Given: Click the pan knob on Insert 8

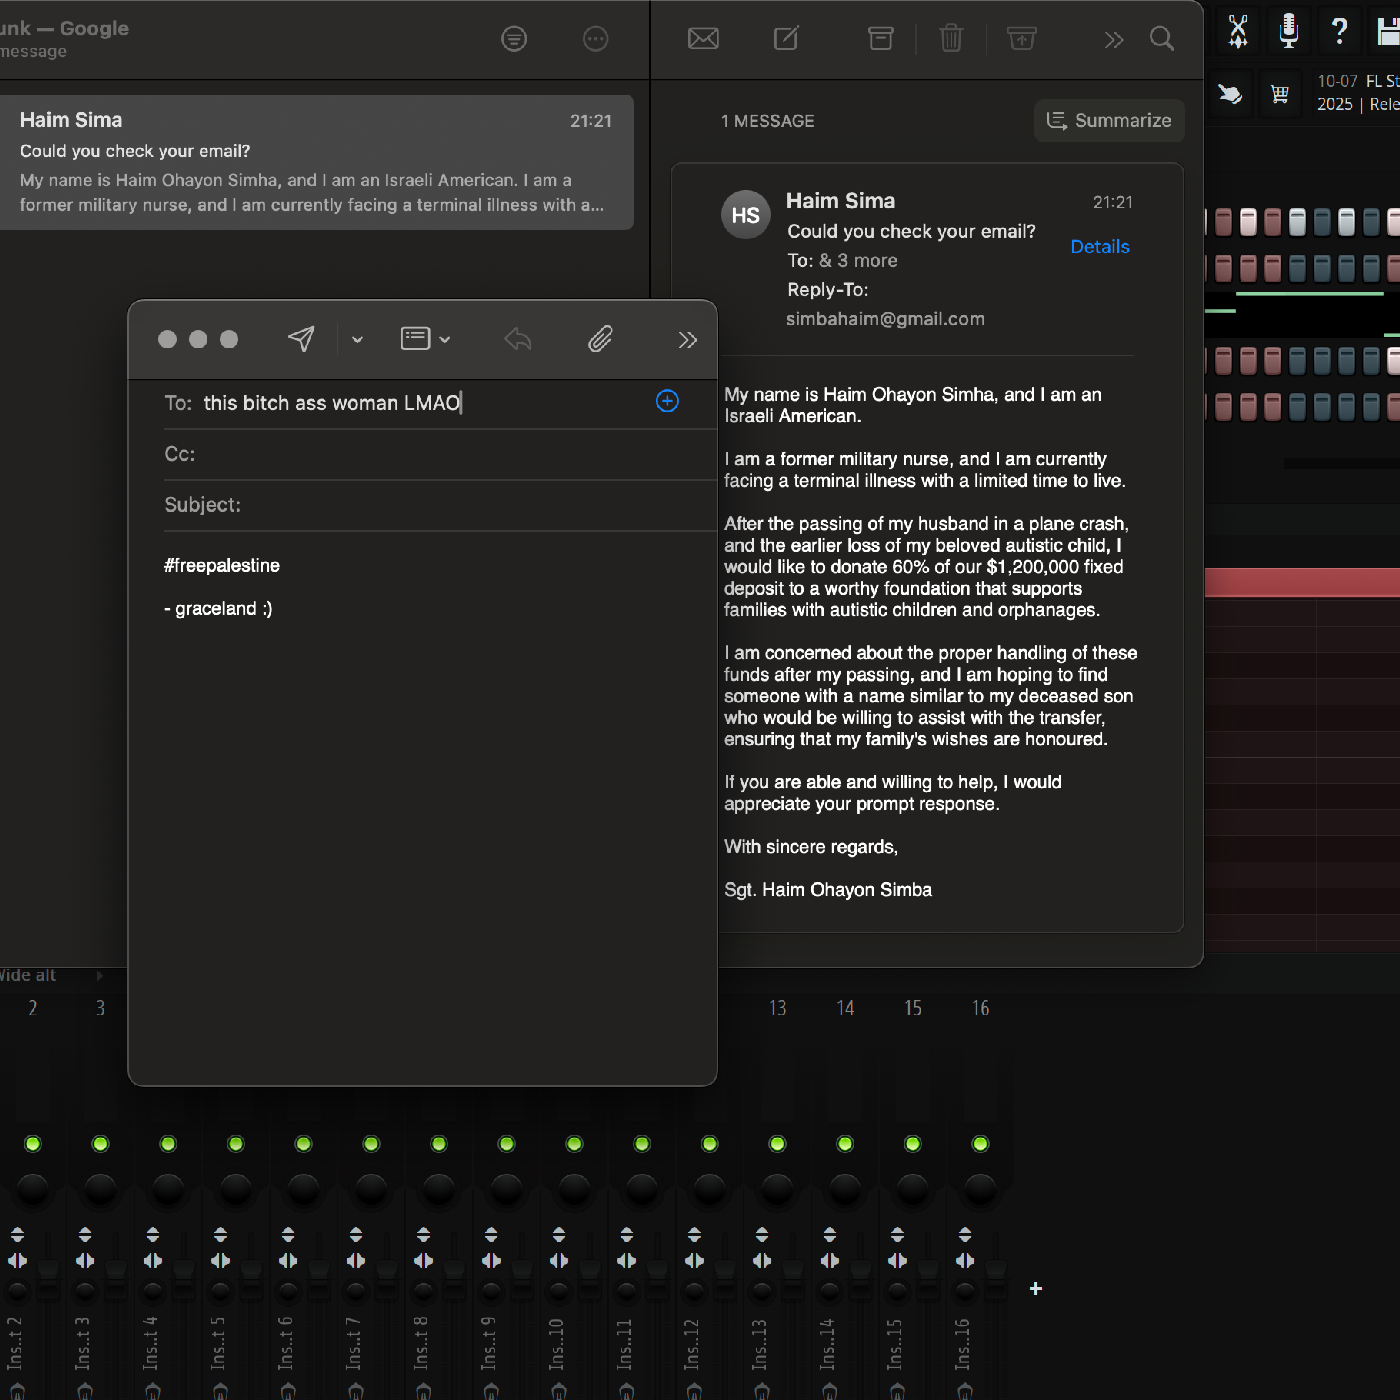Looking at the screenshot, I should pyautogui.click(x=439, y=1188).
